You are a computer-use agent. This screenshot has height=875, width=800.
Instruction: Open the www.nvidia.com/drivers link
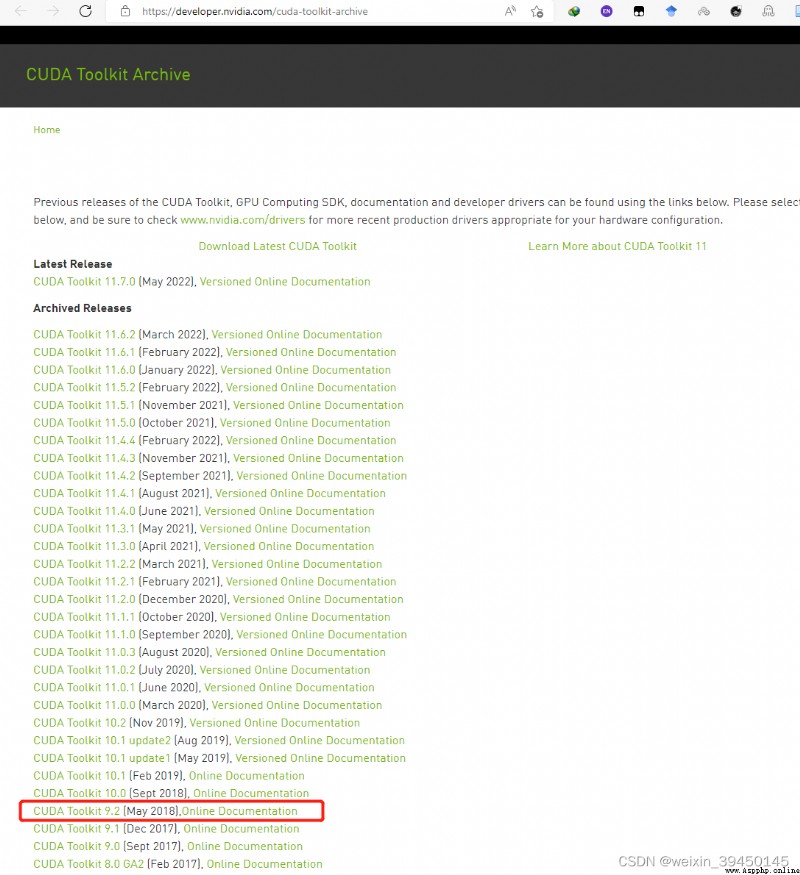(x=243, y=220)
